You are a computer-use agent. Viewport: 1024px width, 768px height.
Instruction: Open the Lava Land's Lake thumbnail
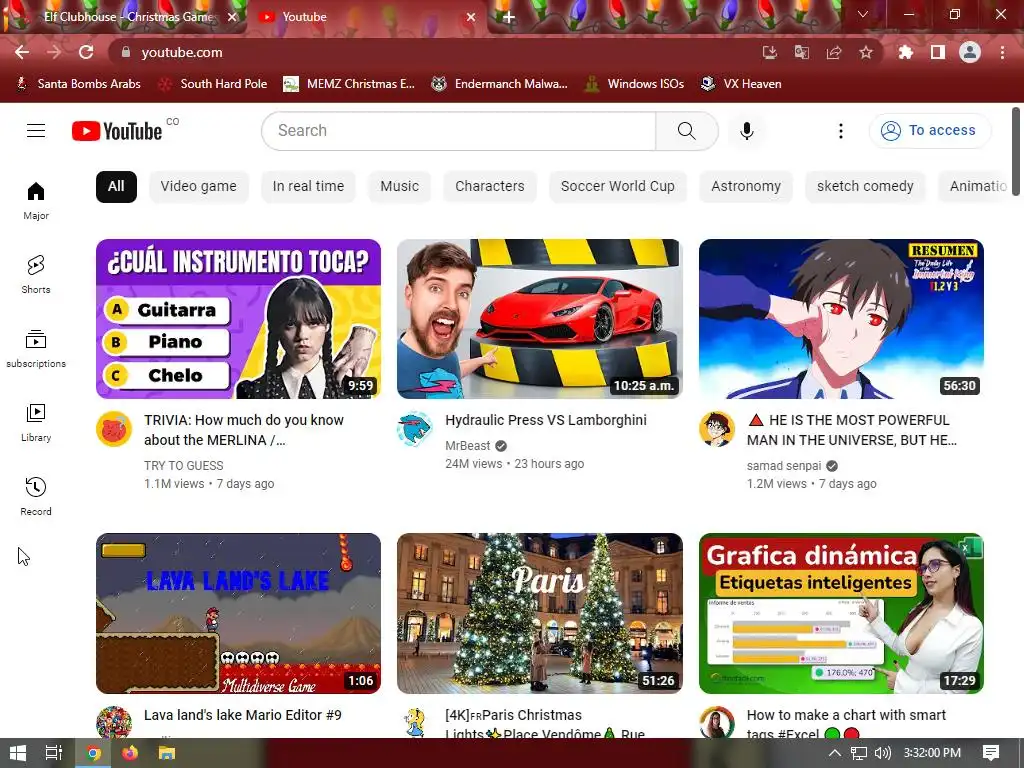coord(238,613)
